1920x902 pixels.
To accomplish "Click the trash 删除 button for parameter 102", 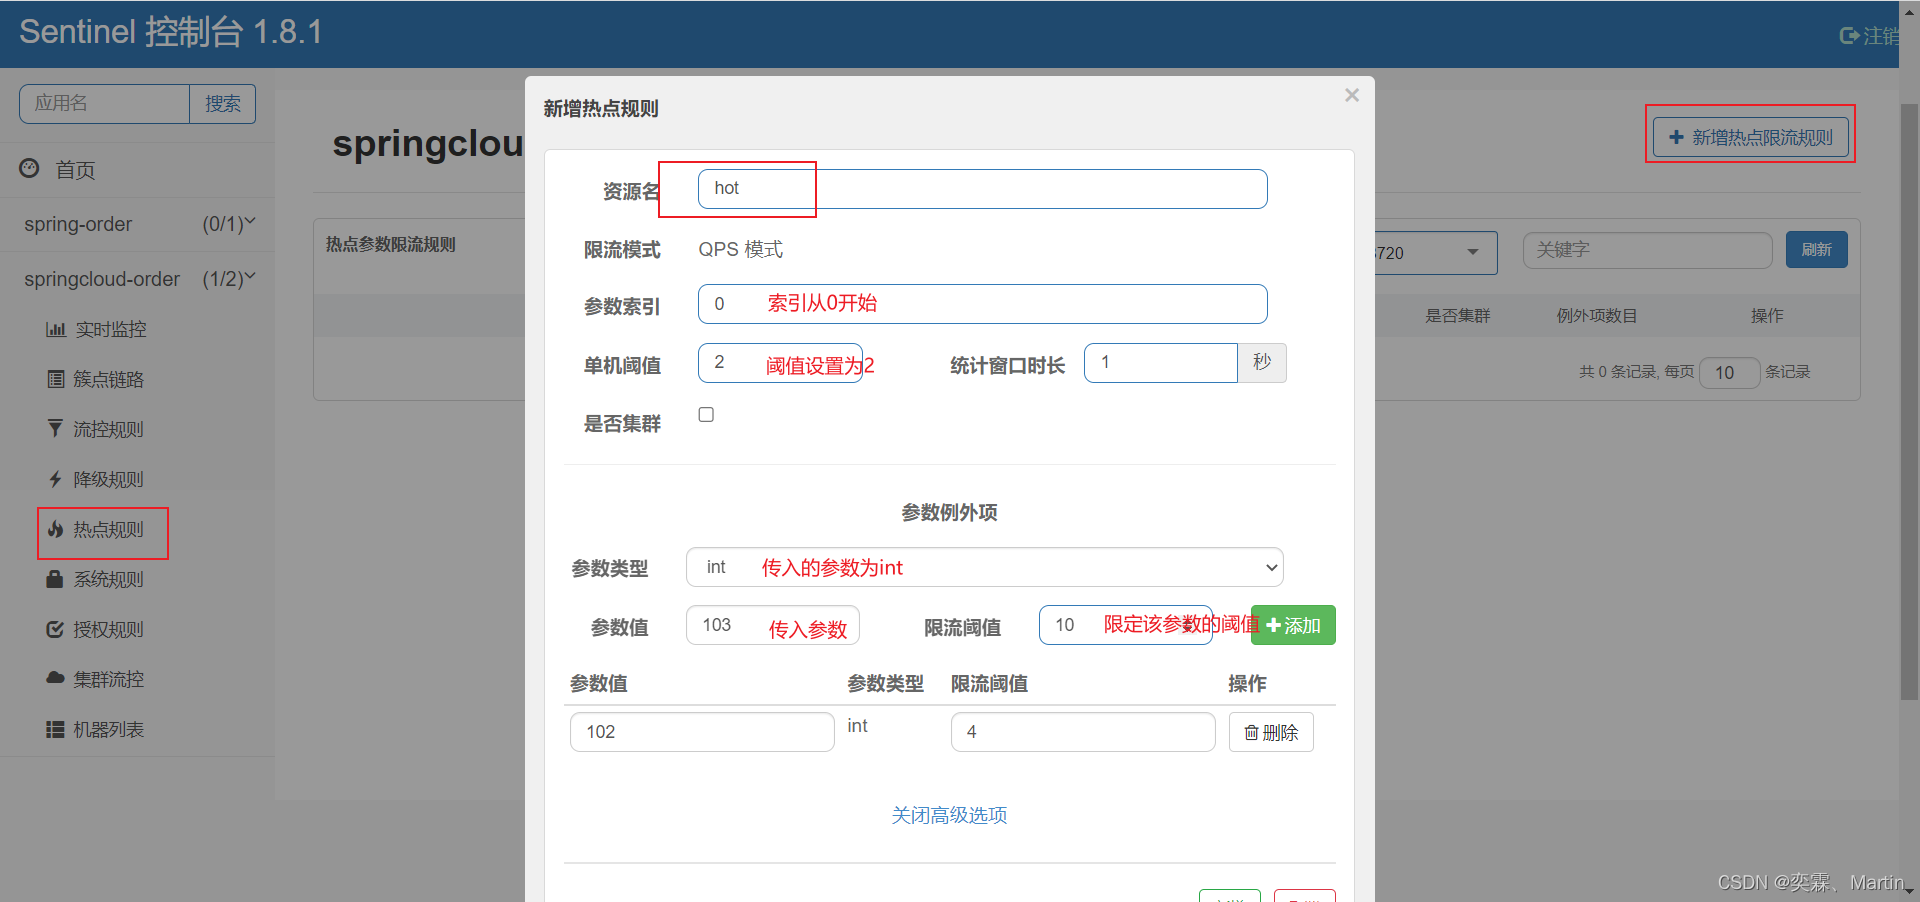I will pyautogui.click(x=1270, y=733).
